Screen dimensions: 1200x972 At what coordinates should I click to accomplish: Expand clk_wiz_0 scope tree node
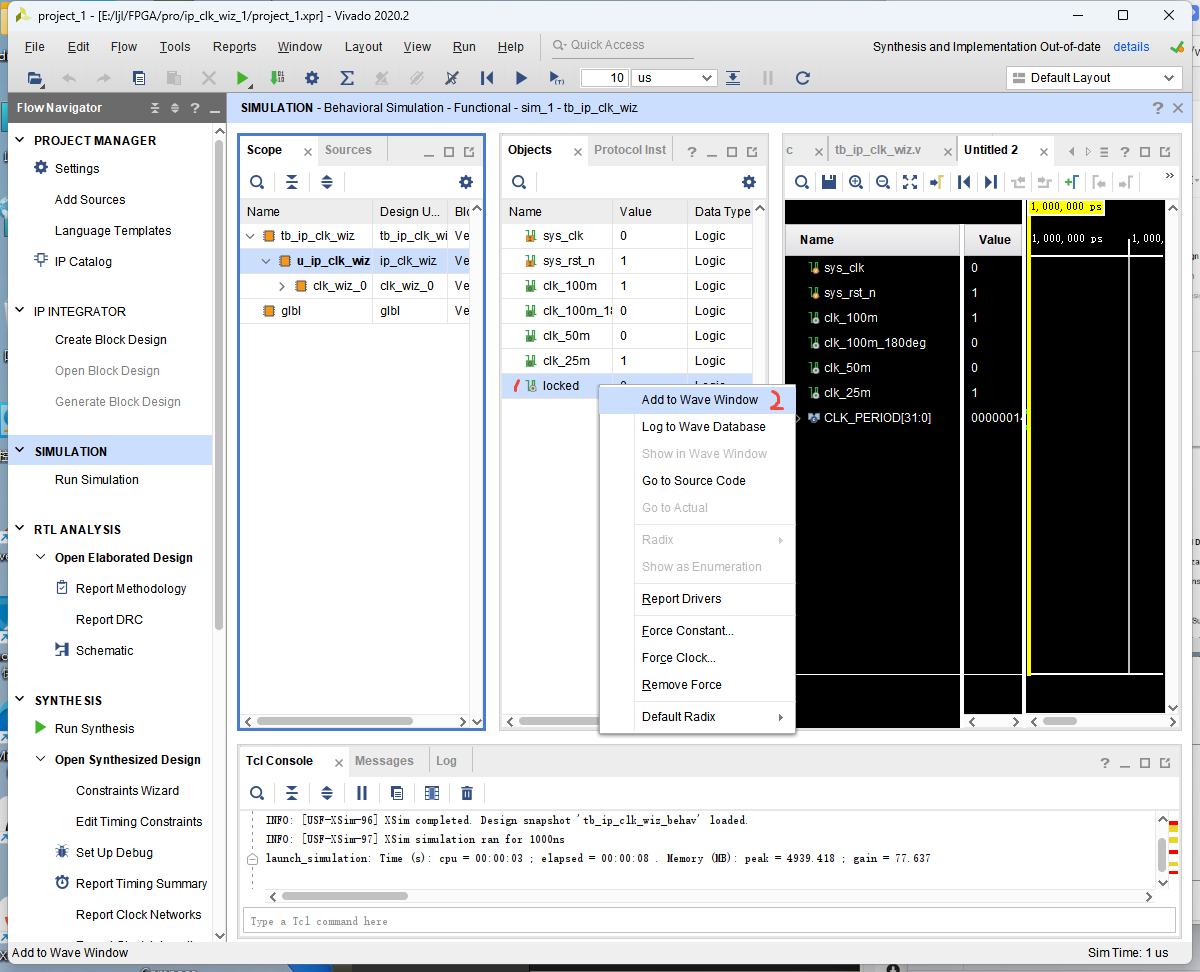[x=282, y=286]
